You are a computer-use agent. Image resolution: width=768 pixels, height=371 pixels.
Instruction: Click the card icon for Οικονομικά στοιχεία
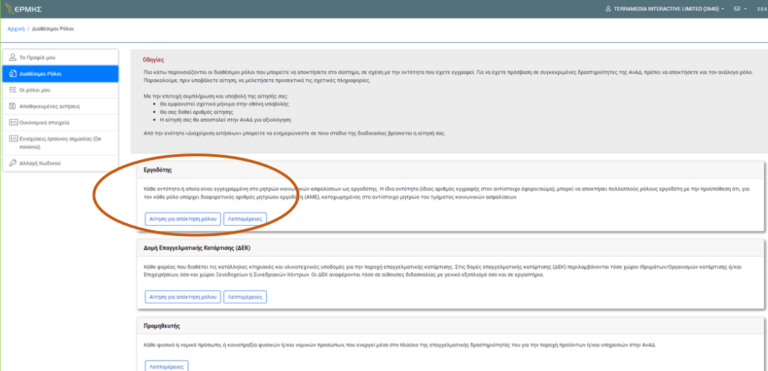coord(13,123)
